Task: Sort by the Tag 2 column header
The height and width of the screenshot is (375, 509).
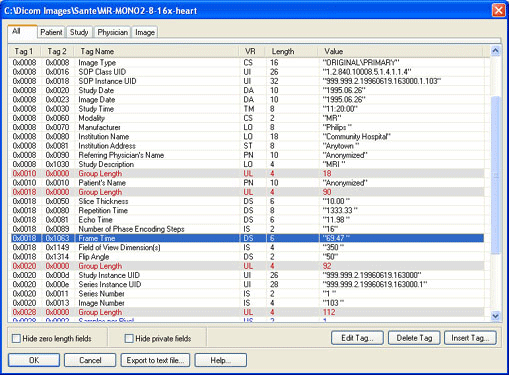Action: pyautogui.click(x=57, y=51)
